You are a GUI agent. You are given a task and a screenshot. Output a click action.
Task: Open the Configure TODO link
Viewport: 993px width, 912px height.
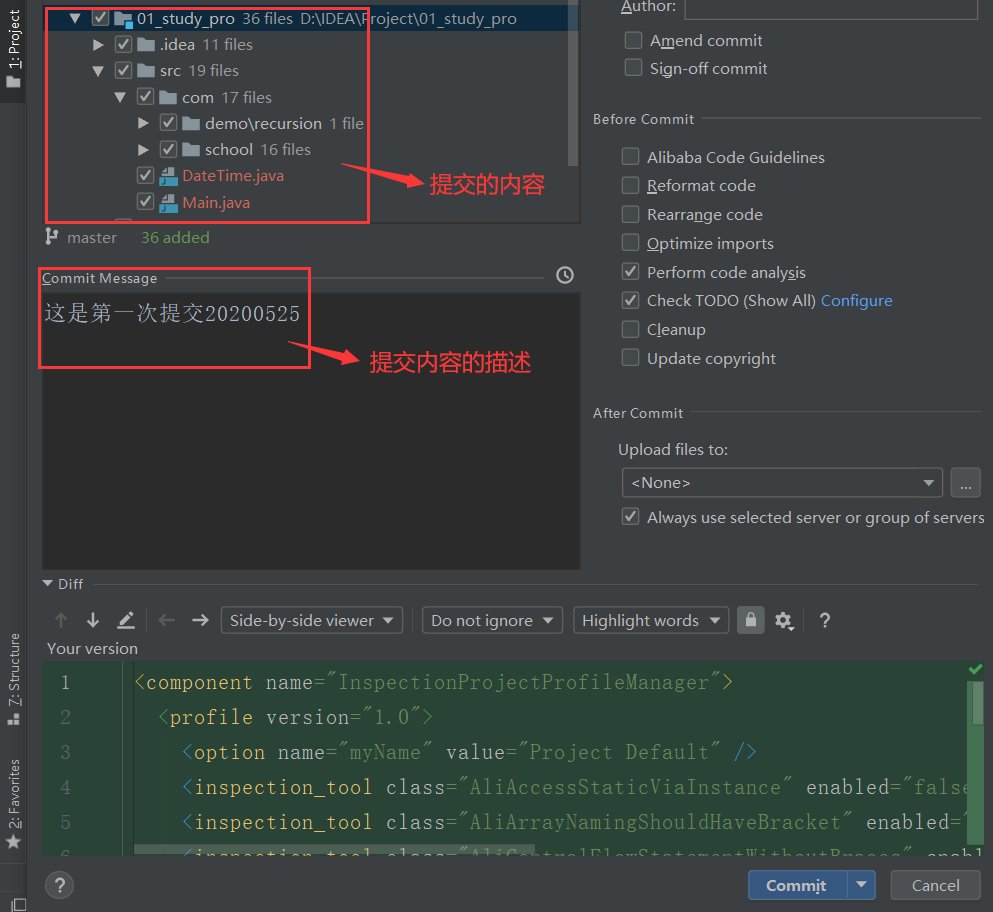[x=856, y=300]
